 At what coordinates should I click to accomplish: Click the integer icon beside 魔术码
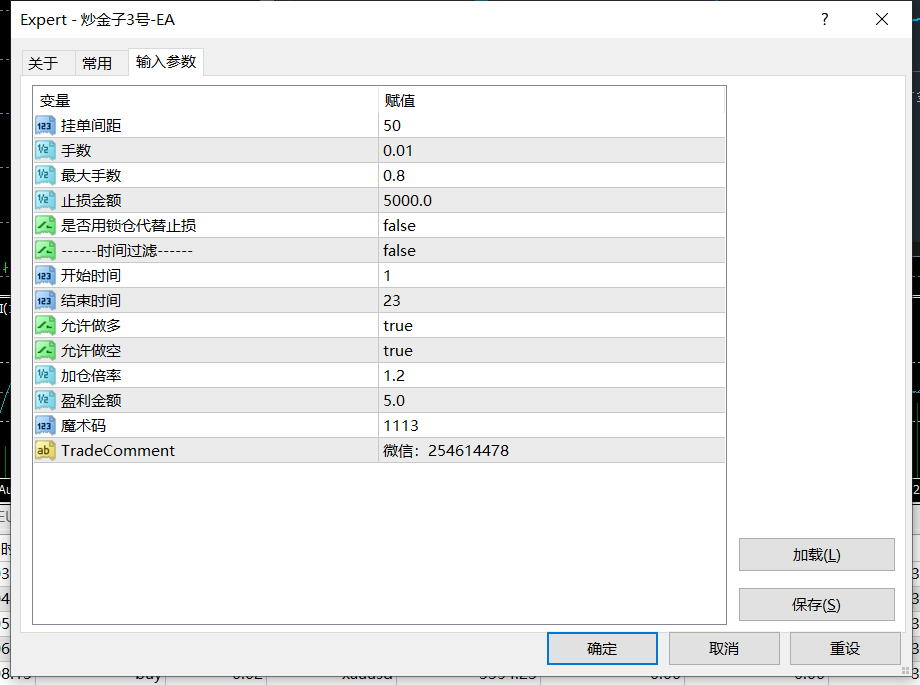coord(45,426)
